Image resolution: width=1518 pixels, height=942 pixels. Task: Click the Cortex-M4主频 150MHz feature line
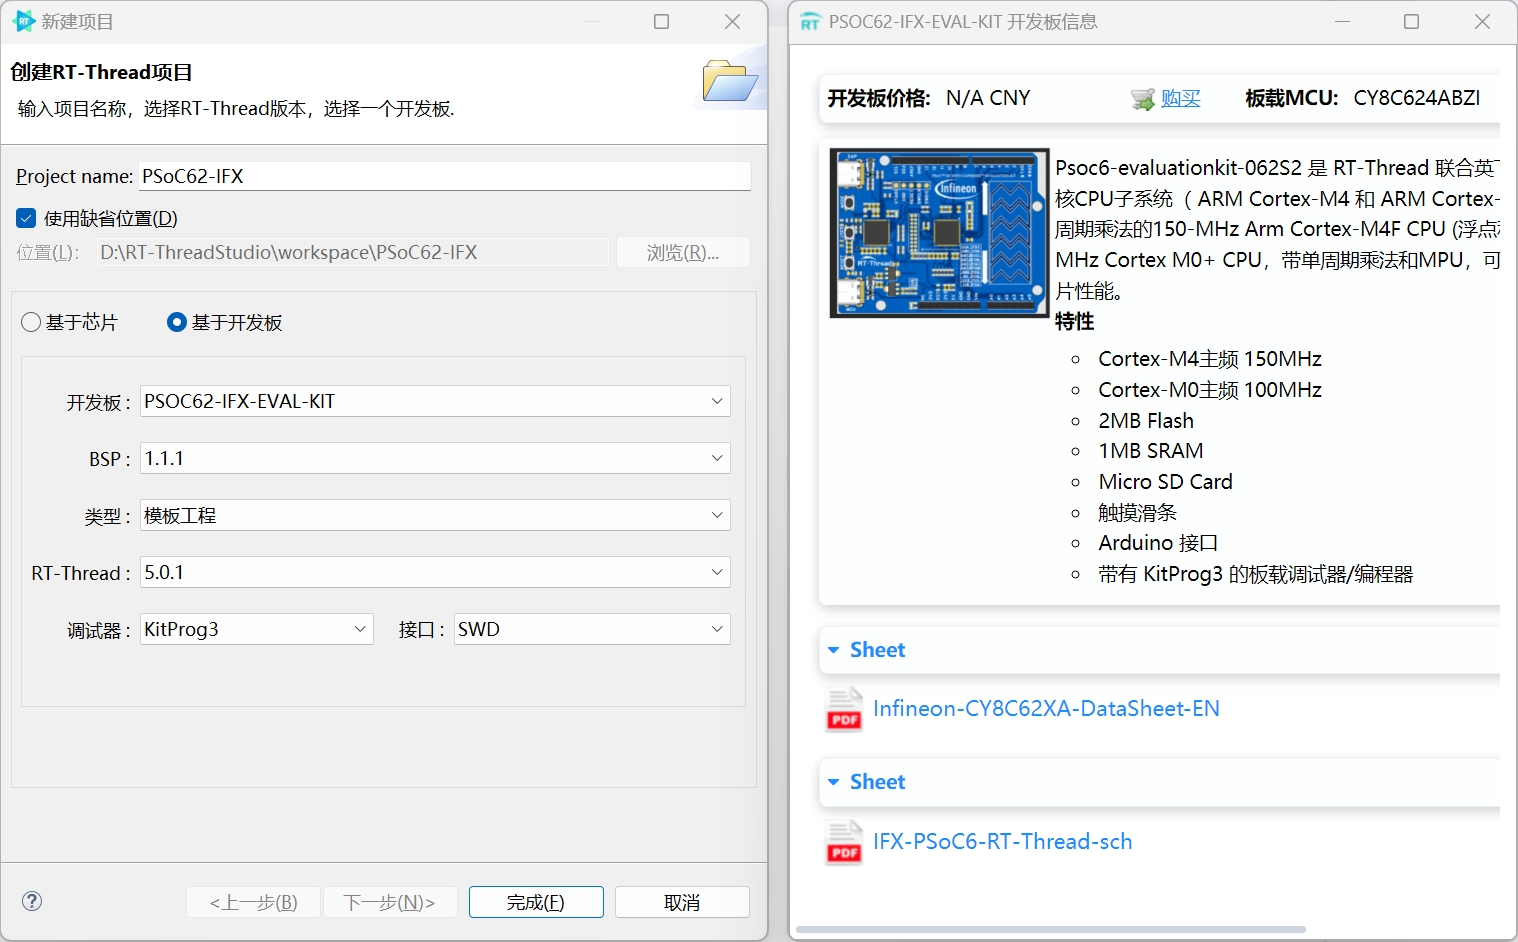[1210, 359]
